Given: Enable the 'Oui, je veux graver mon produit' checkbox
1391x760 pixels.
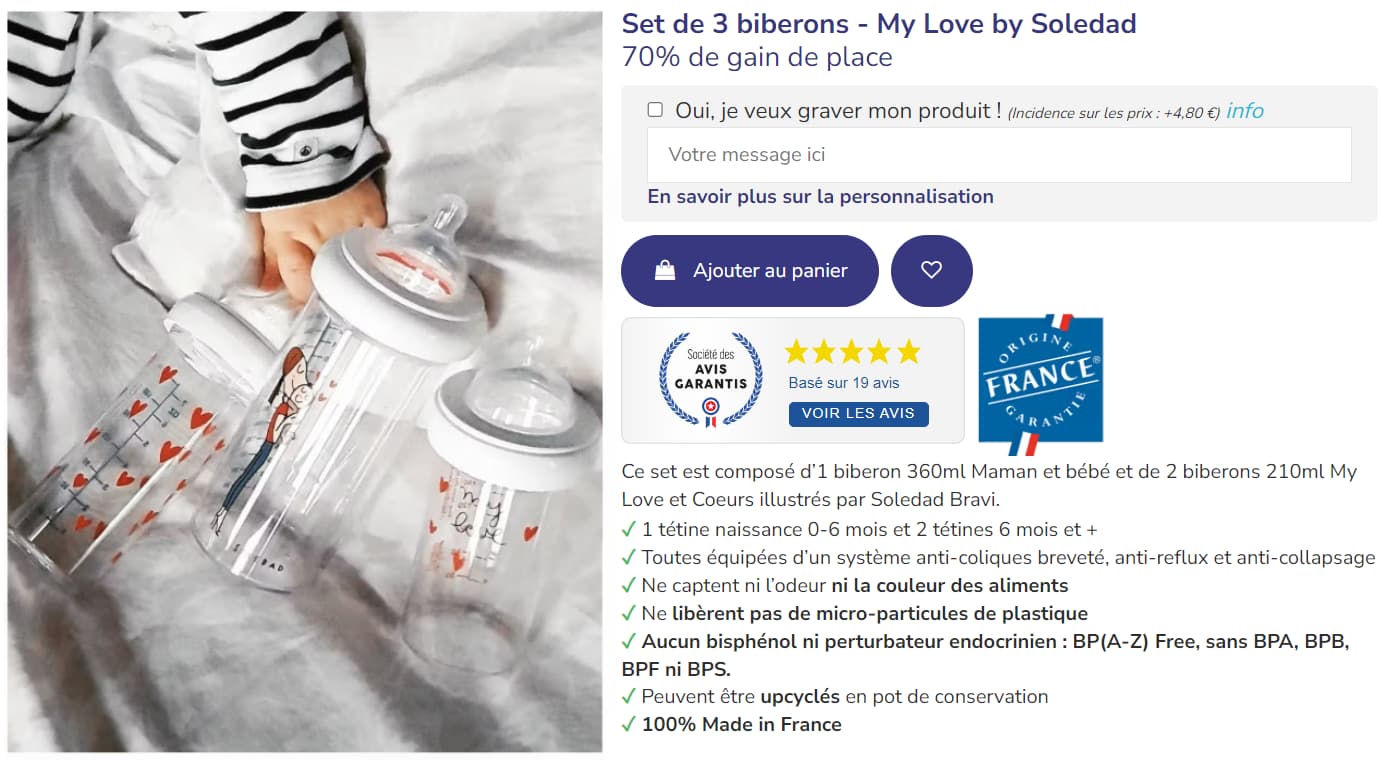Looking at the screenshot, I should tap(656, 110).
